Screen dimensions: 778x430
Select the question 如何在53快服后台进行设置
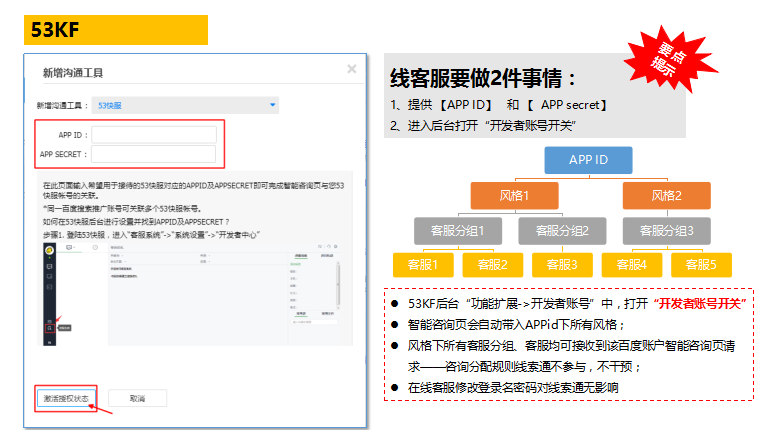136,222
